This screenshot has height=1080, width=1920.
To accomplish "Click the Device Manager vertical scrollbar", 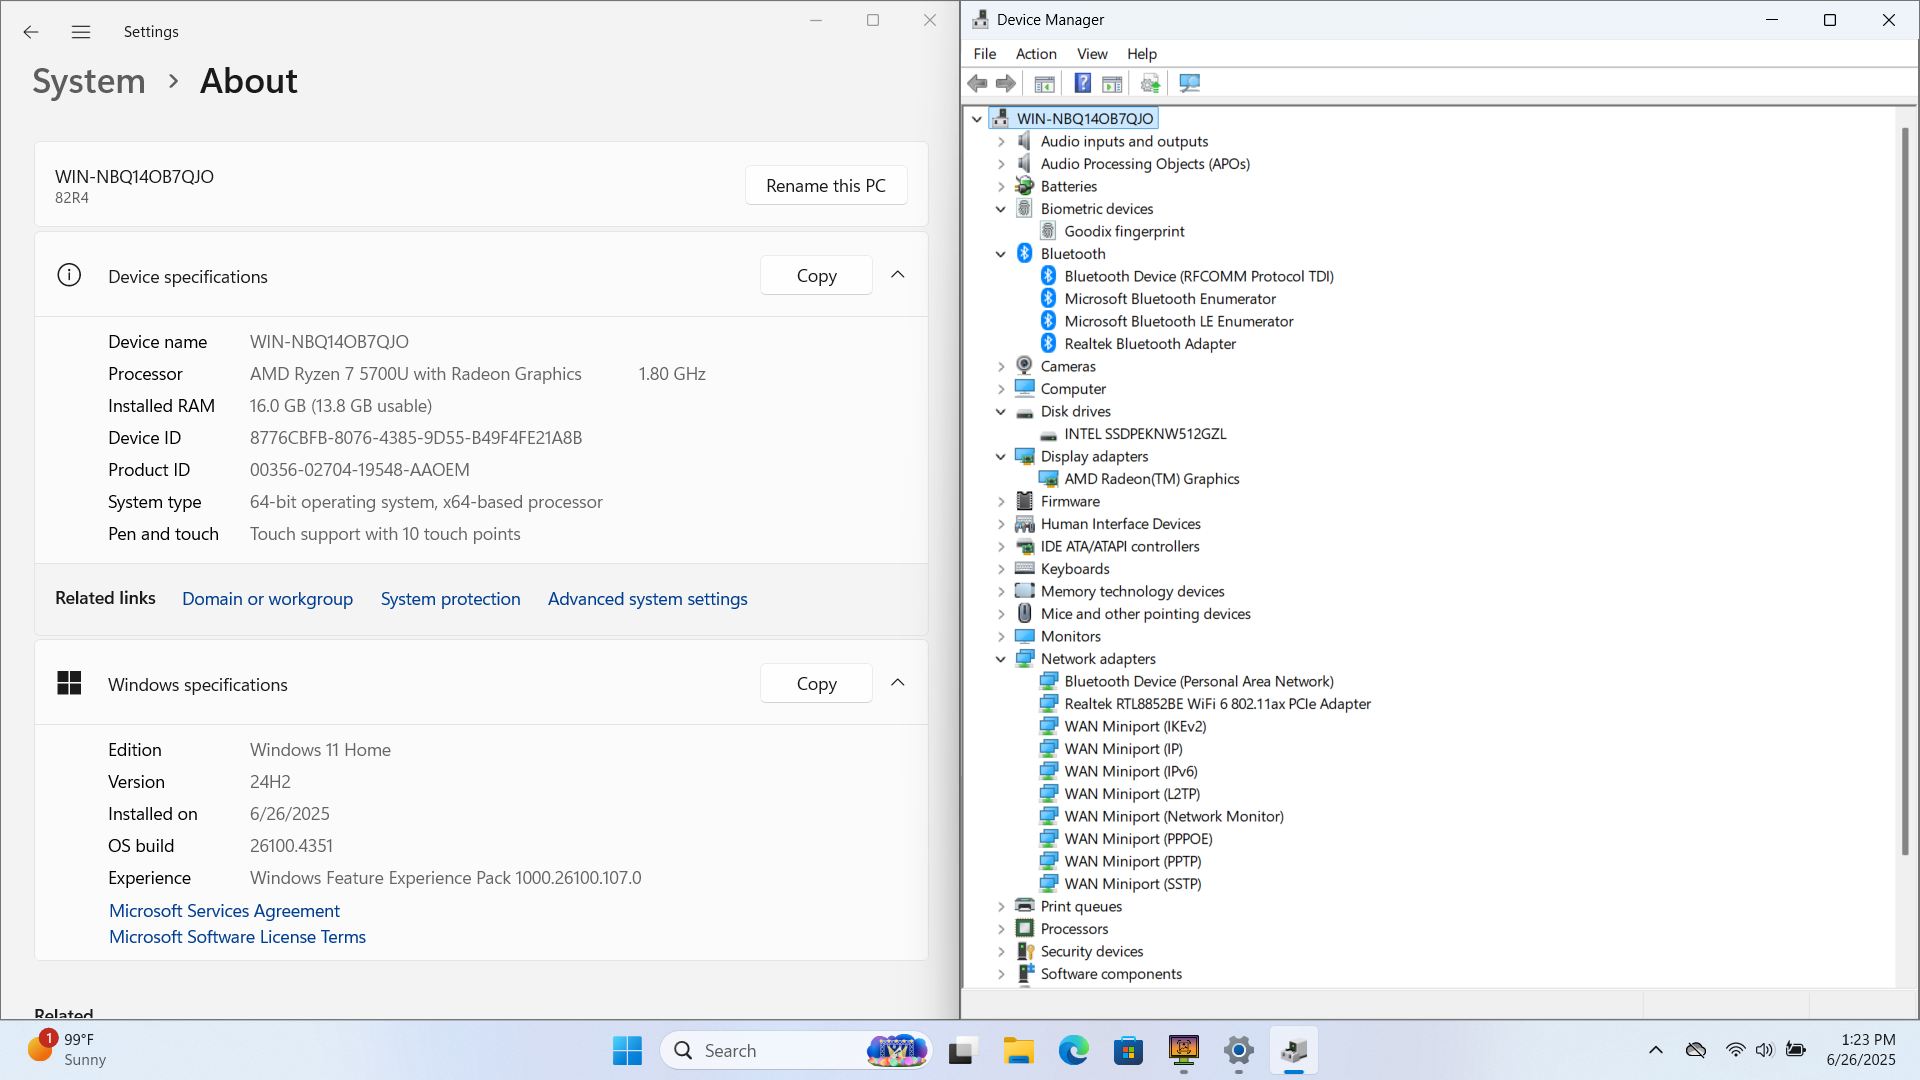I will [x=1905, y=490].
